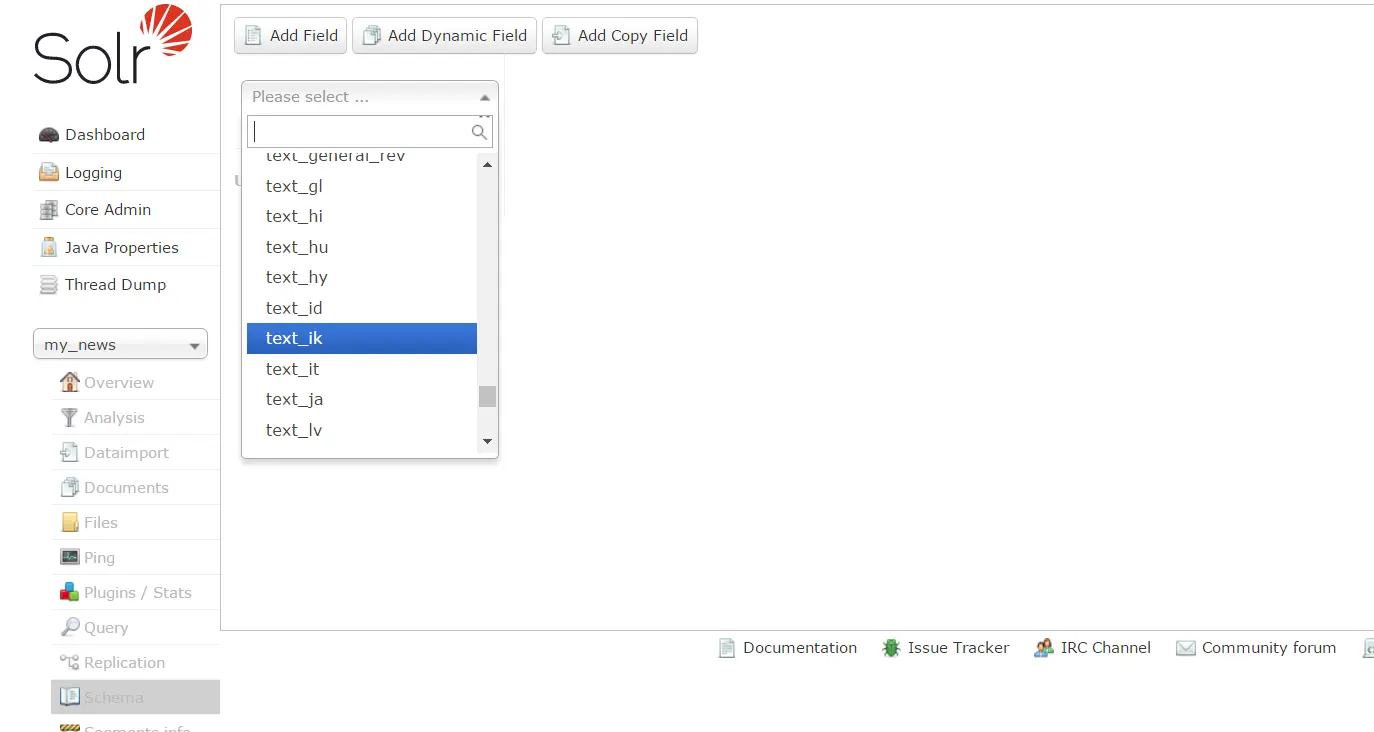Pick the text_lv option
Screen dimensions: 1374x732
coord(362,430)
